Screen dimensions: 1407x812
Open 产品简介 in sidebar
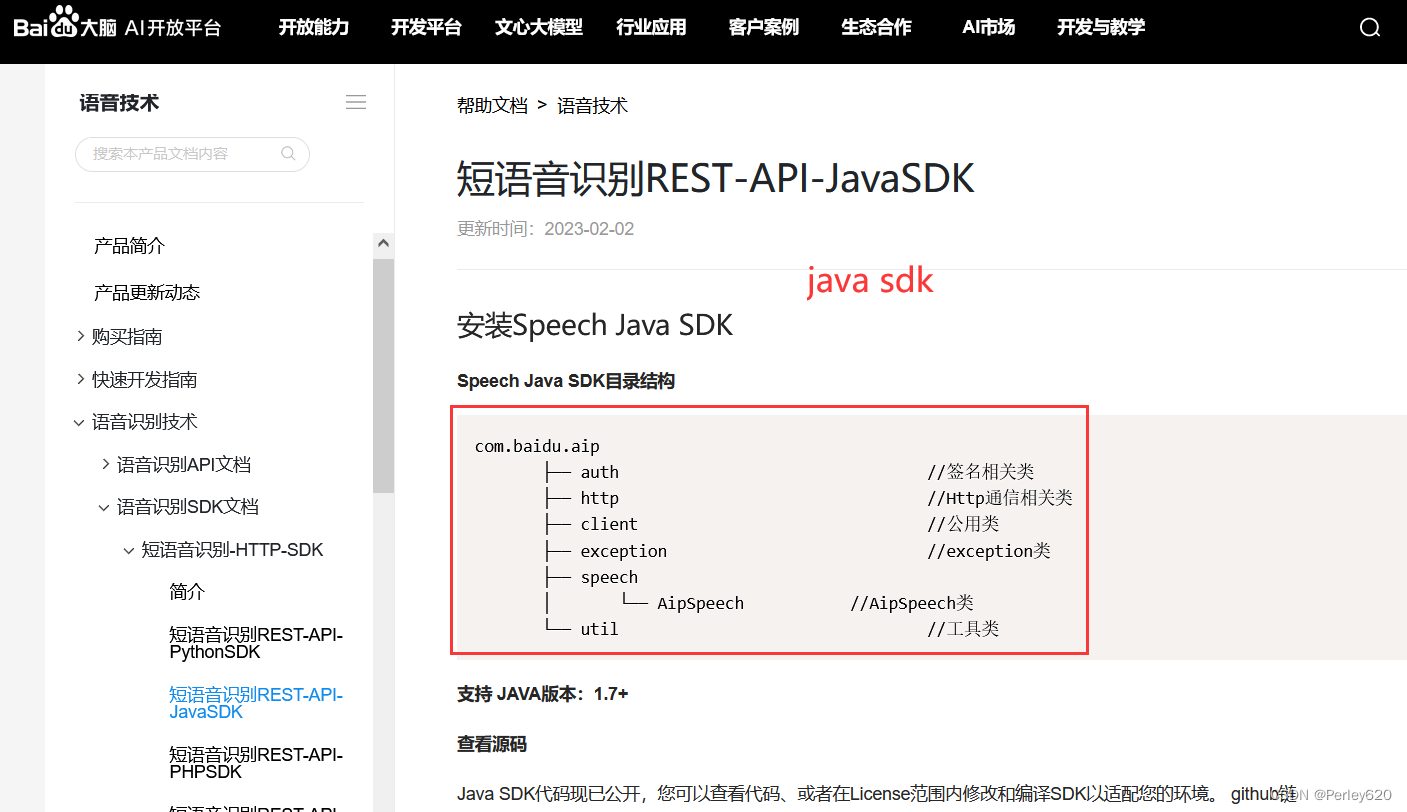[x=129, y=246]
